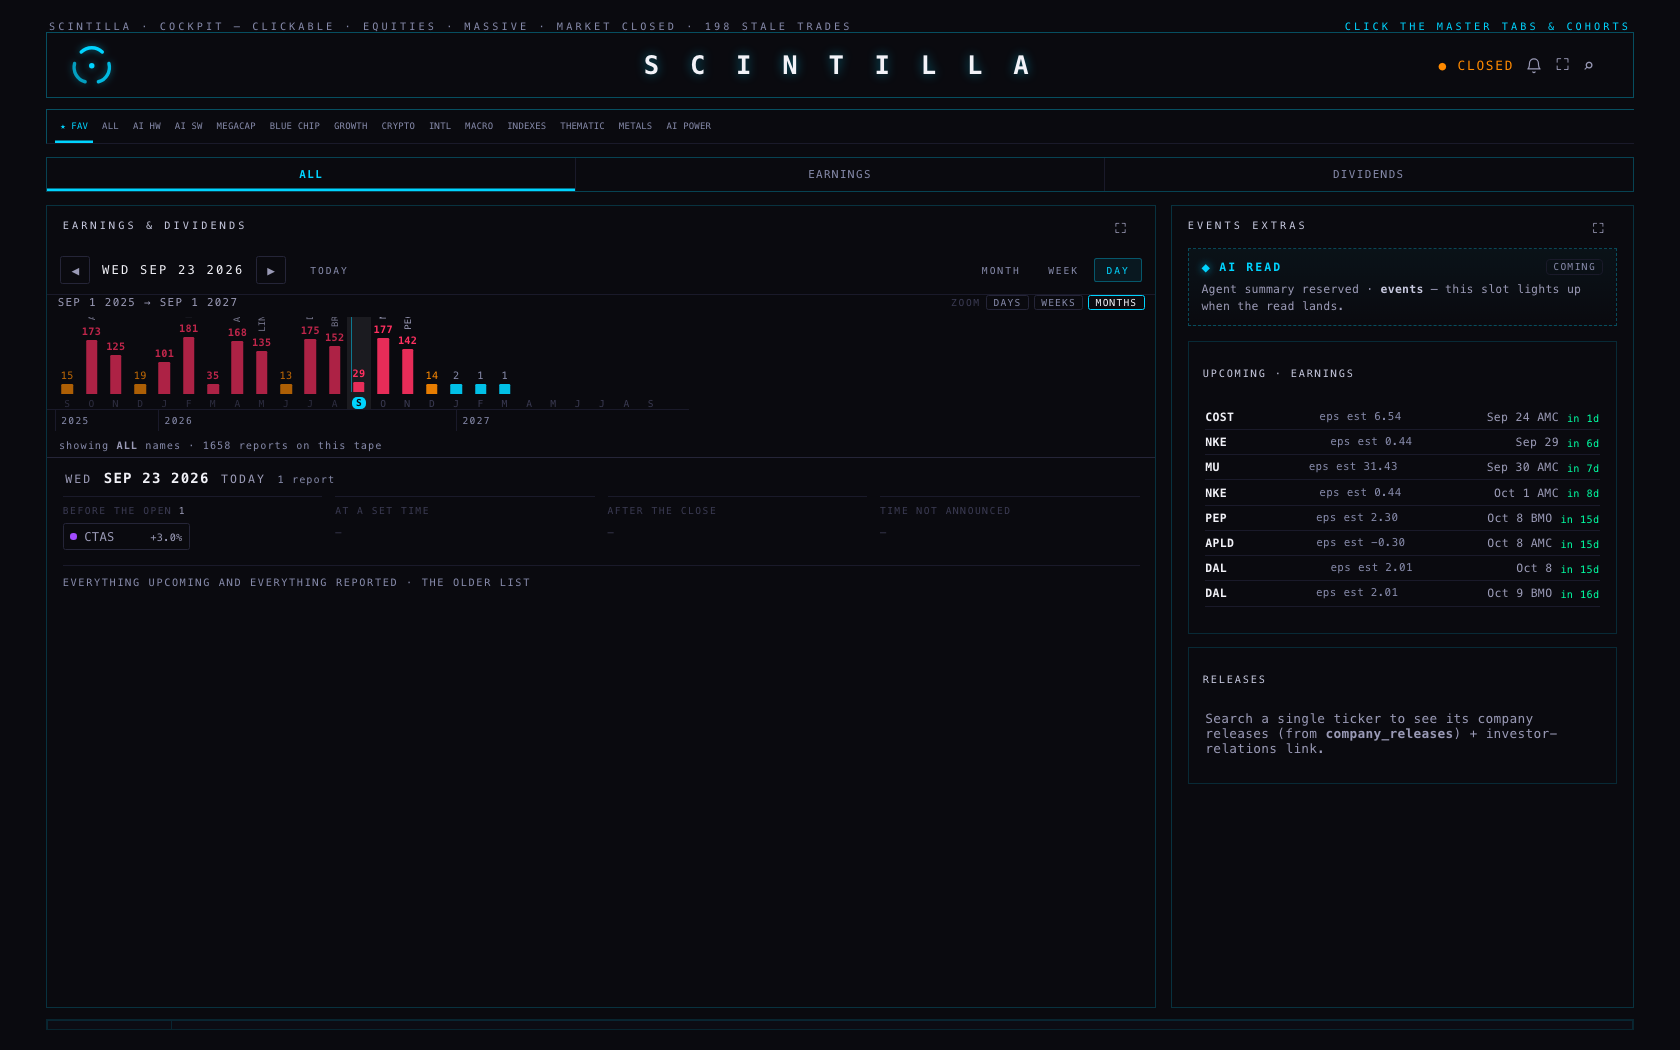Click the NKE Sep 29 earnings row
1680x1050 pixels.
pyautogui.click(x=1402, y=442)
